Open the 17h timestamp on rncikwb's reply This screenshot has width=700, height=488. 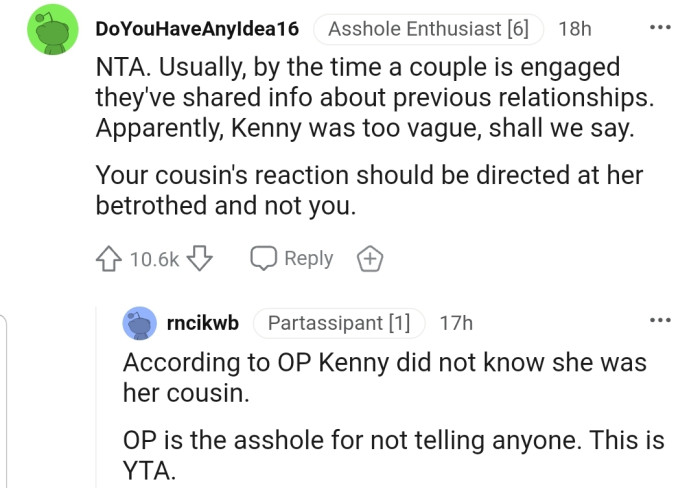click(x=456, y=323)
